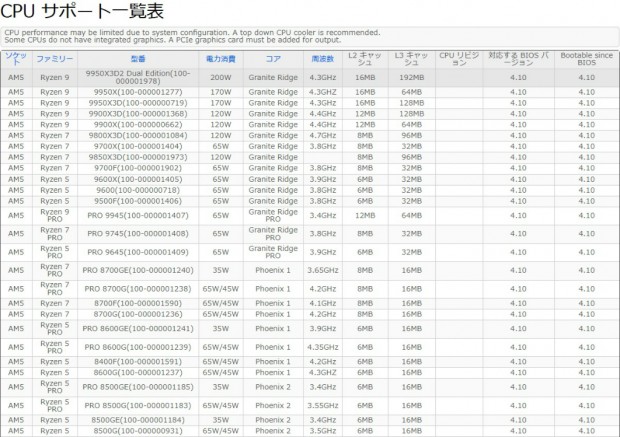Select the 8600G(100-000001237) model cell
This screenshot has width=620, height=437.
[x=138, y=373]
